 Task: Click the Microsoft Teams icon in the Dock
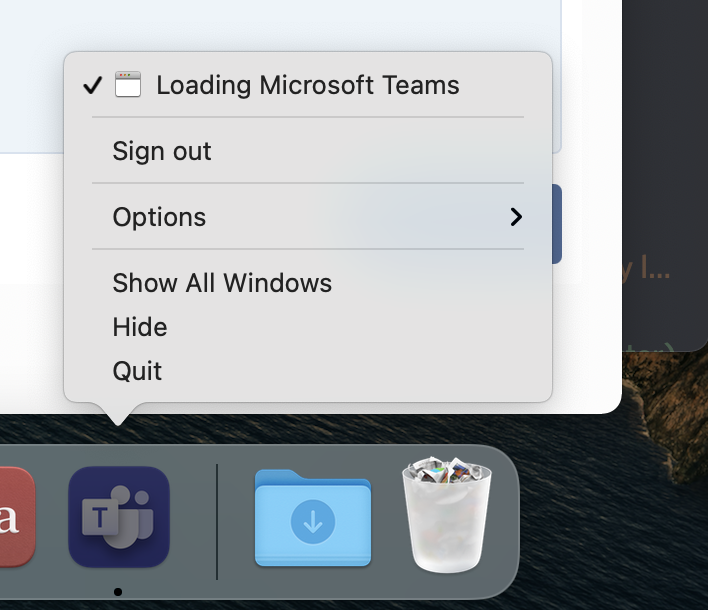coord(119,517)
